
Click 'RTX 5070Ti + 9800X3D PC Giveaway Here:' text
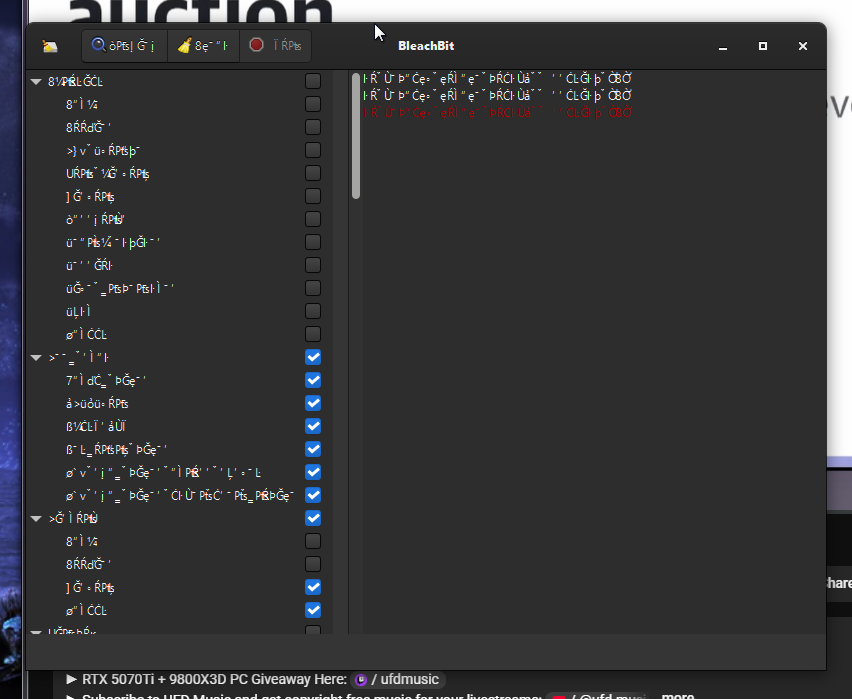tap(214, 679)
